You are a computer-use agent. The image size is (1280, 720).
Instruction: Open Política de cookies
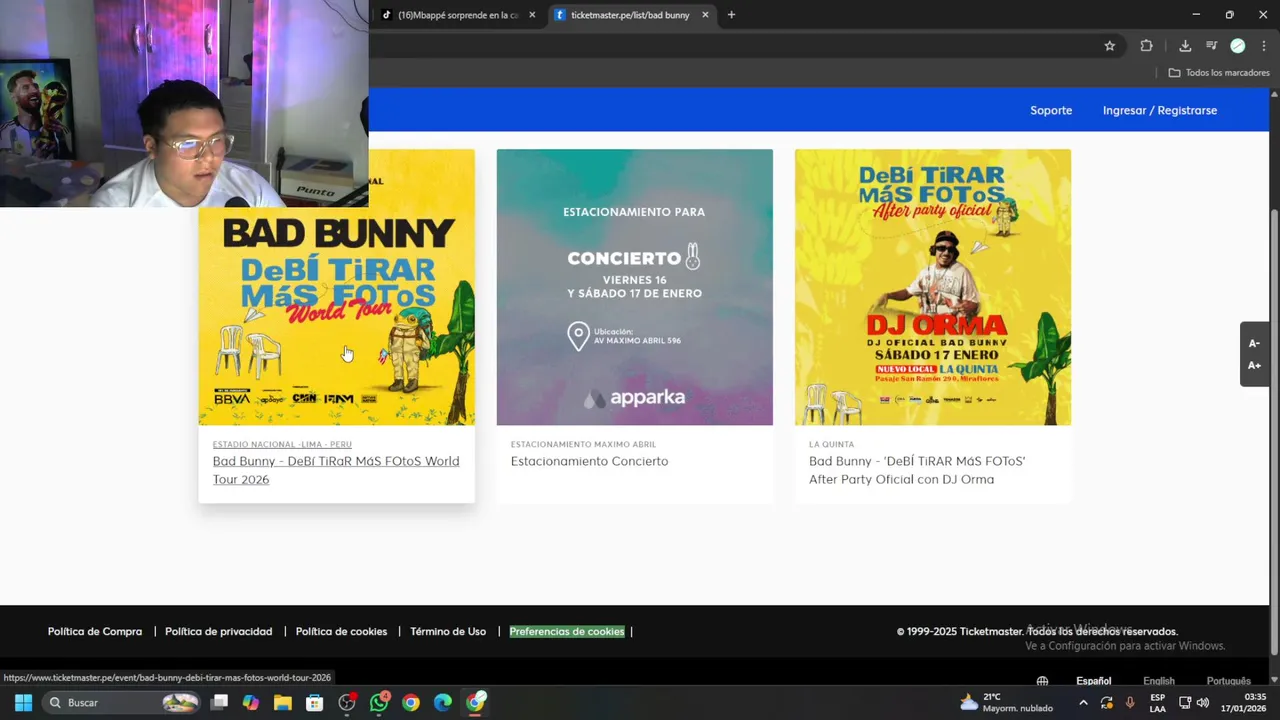coord(341,631)
